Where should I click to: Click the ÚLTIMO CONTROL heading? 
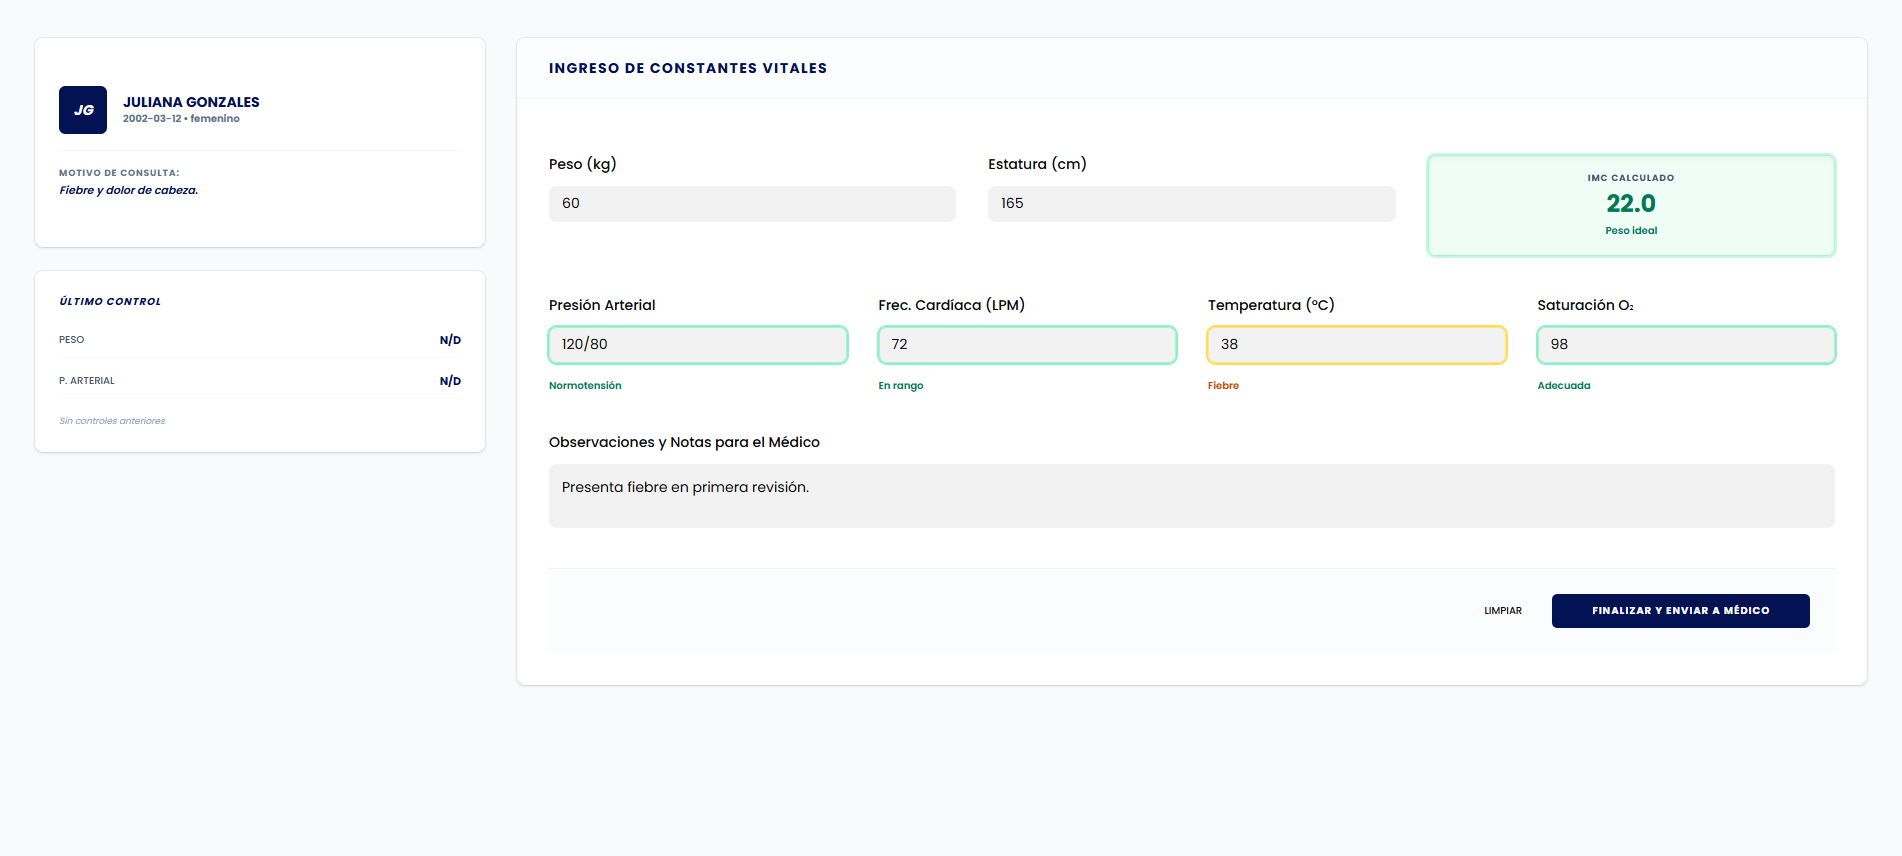[x=110, y=301]
